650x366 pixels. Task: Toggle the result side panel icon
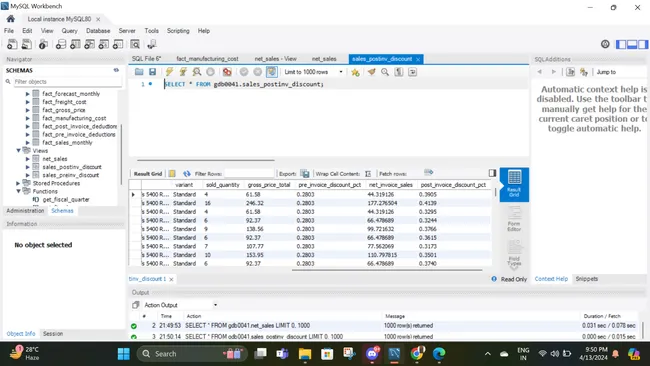click(492, 173)
